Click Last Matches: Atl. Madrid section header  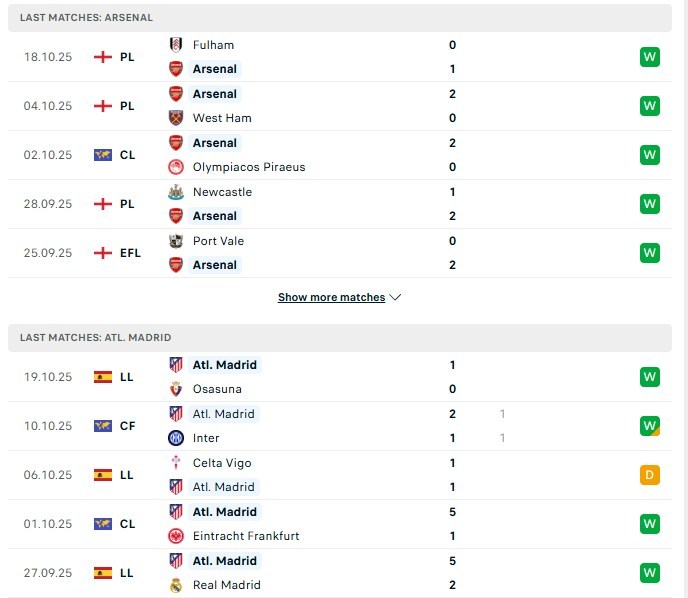point(94,338)
